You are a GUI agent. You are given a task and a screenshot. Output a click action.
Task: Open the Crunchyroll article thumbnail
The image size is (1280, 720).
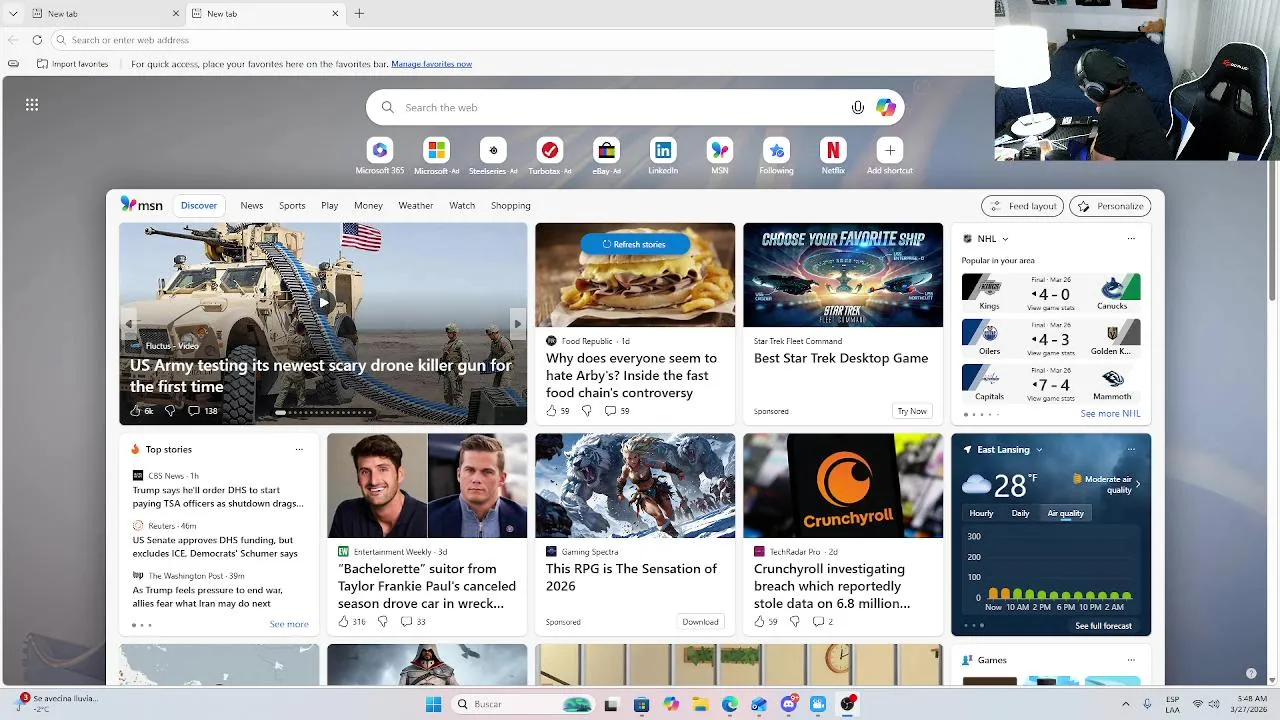click(x=843, y=486)
